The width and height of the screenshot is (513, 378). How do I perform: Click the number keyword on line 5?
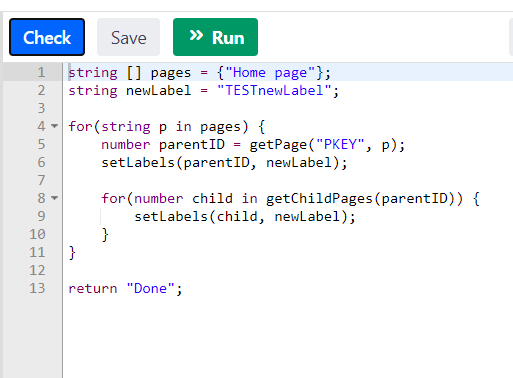(126, 145)
